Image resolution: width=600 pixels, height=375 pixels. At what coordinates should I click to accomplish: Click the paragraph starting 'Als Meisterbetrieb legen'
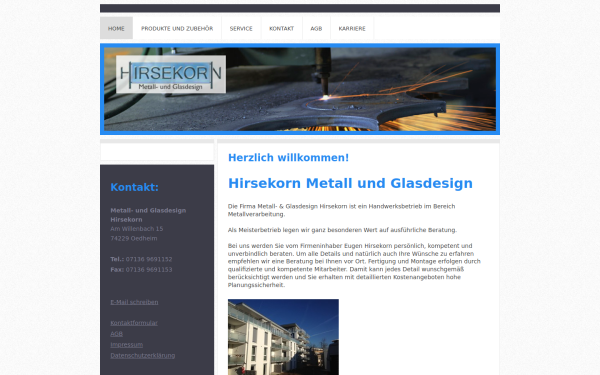[x=342, y=230]
